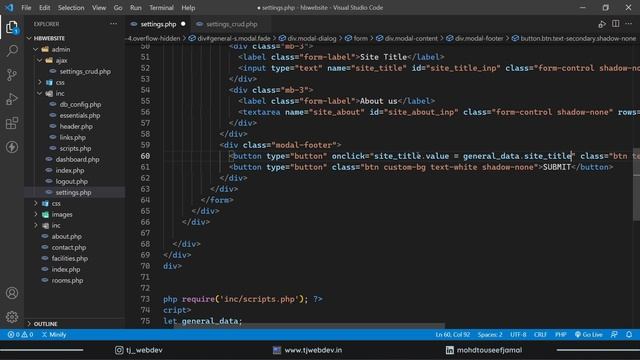Collapse the HBWEBSITE root folder
Screen dimensions: 640x360
(x=29, y=38)
